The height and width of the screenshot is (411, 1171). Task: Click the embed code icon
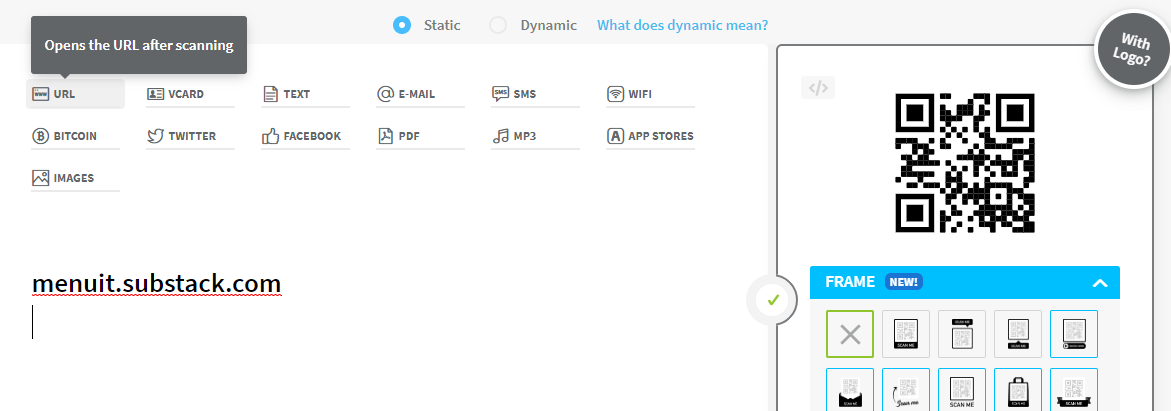pos(819,87)
